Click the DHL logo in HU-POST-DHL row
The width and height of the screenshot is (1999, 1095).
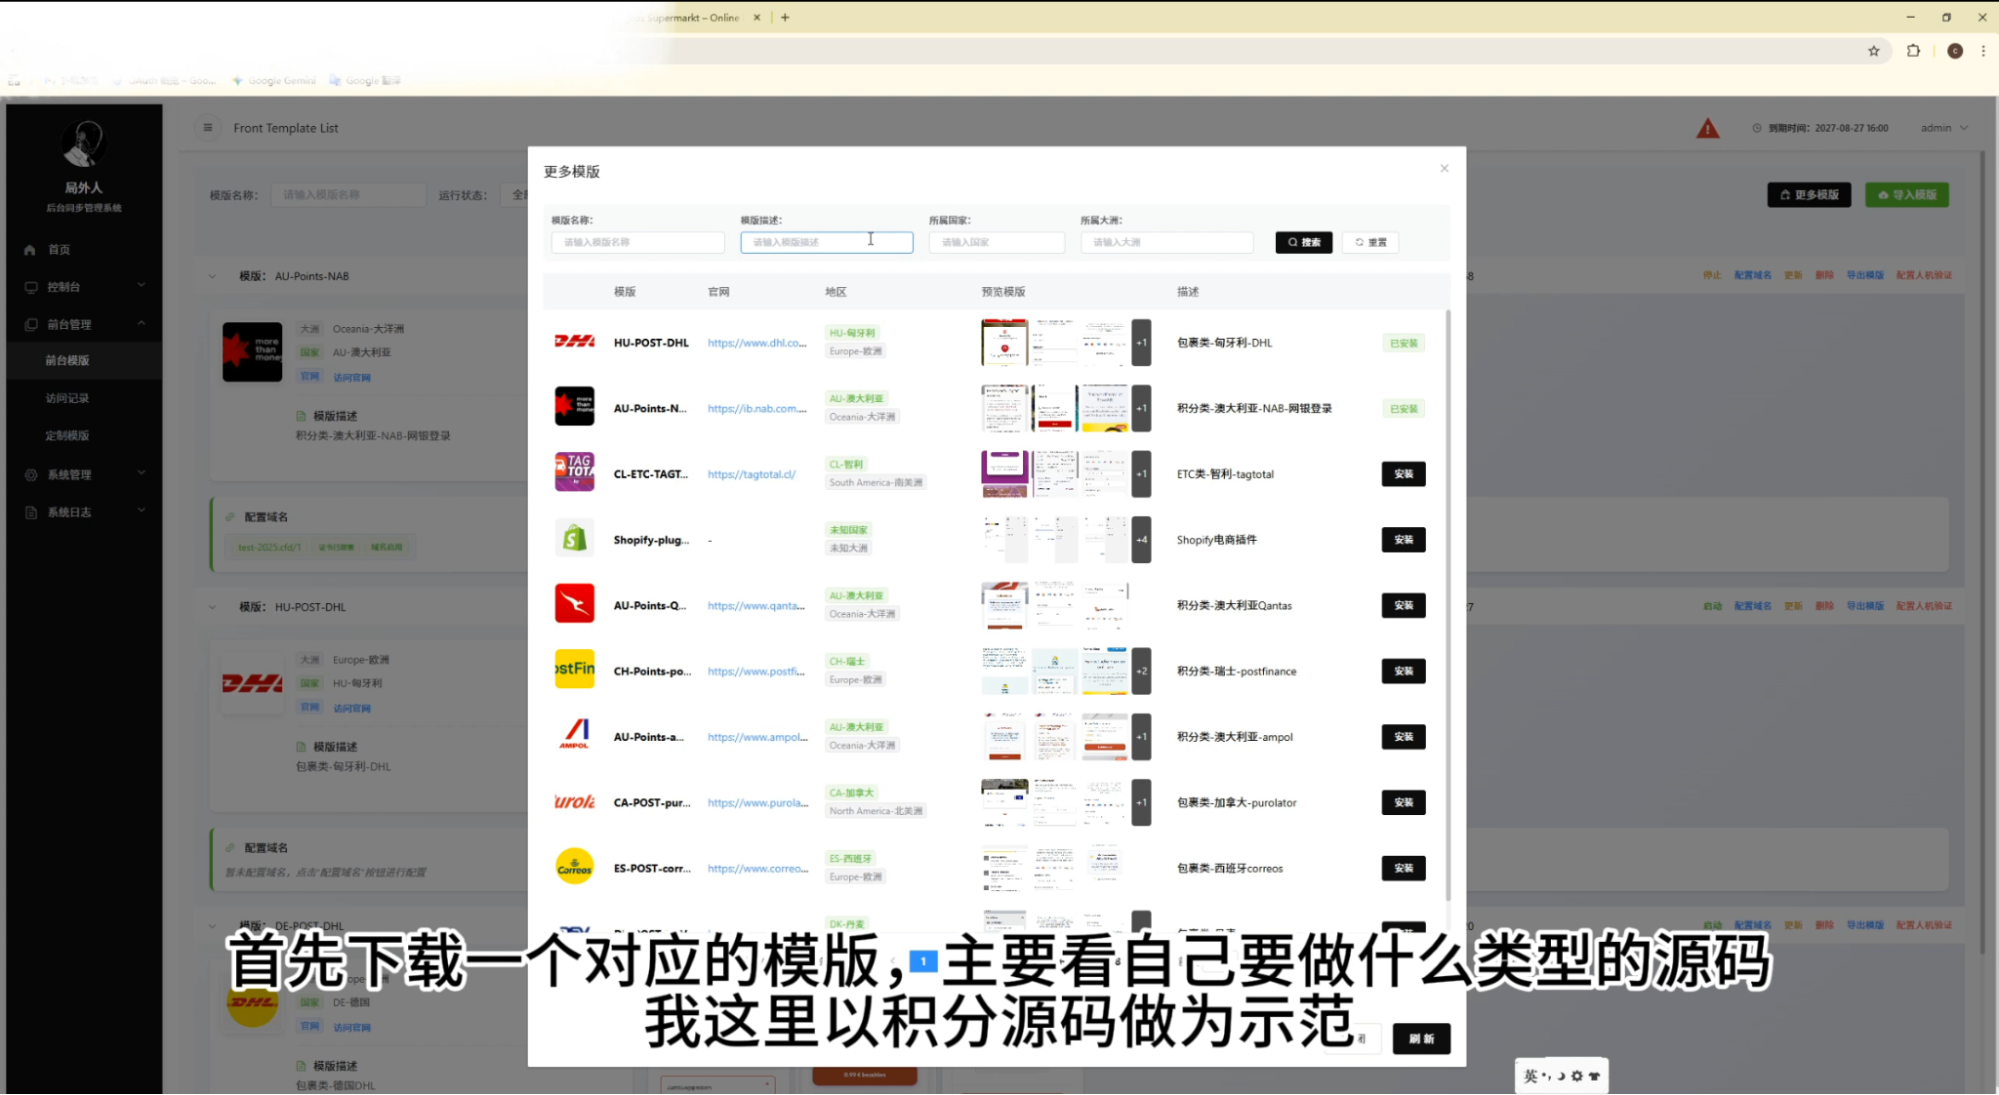click(574, 342)
